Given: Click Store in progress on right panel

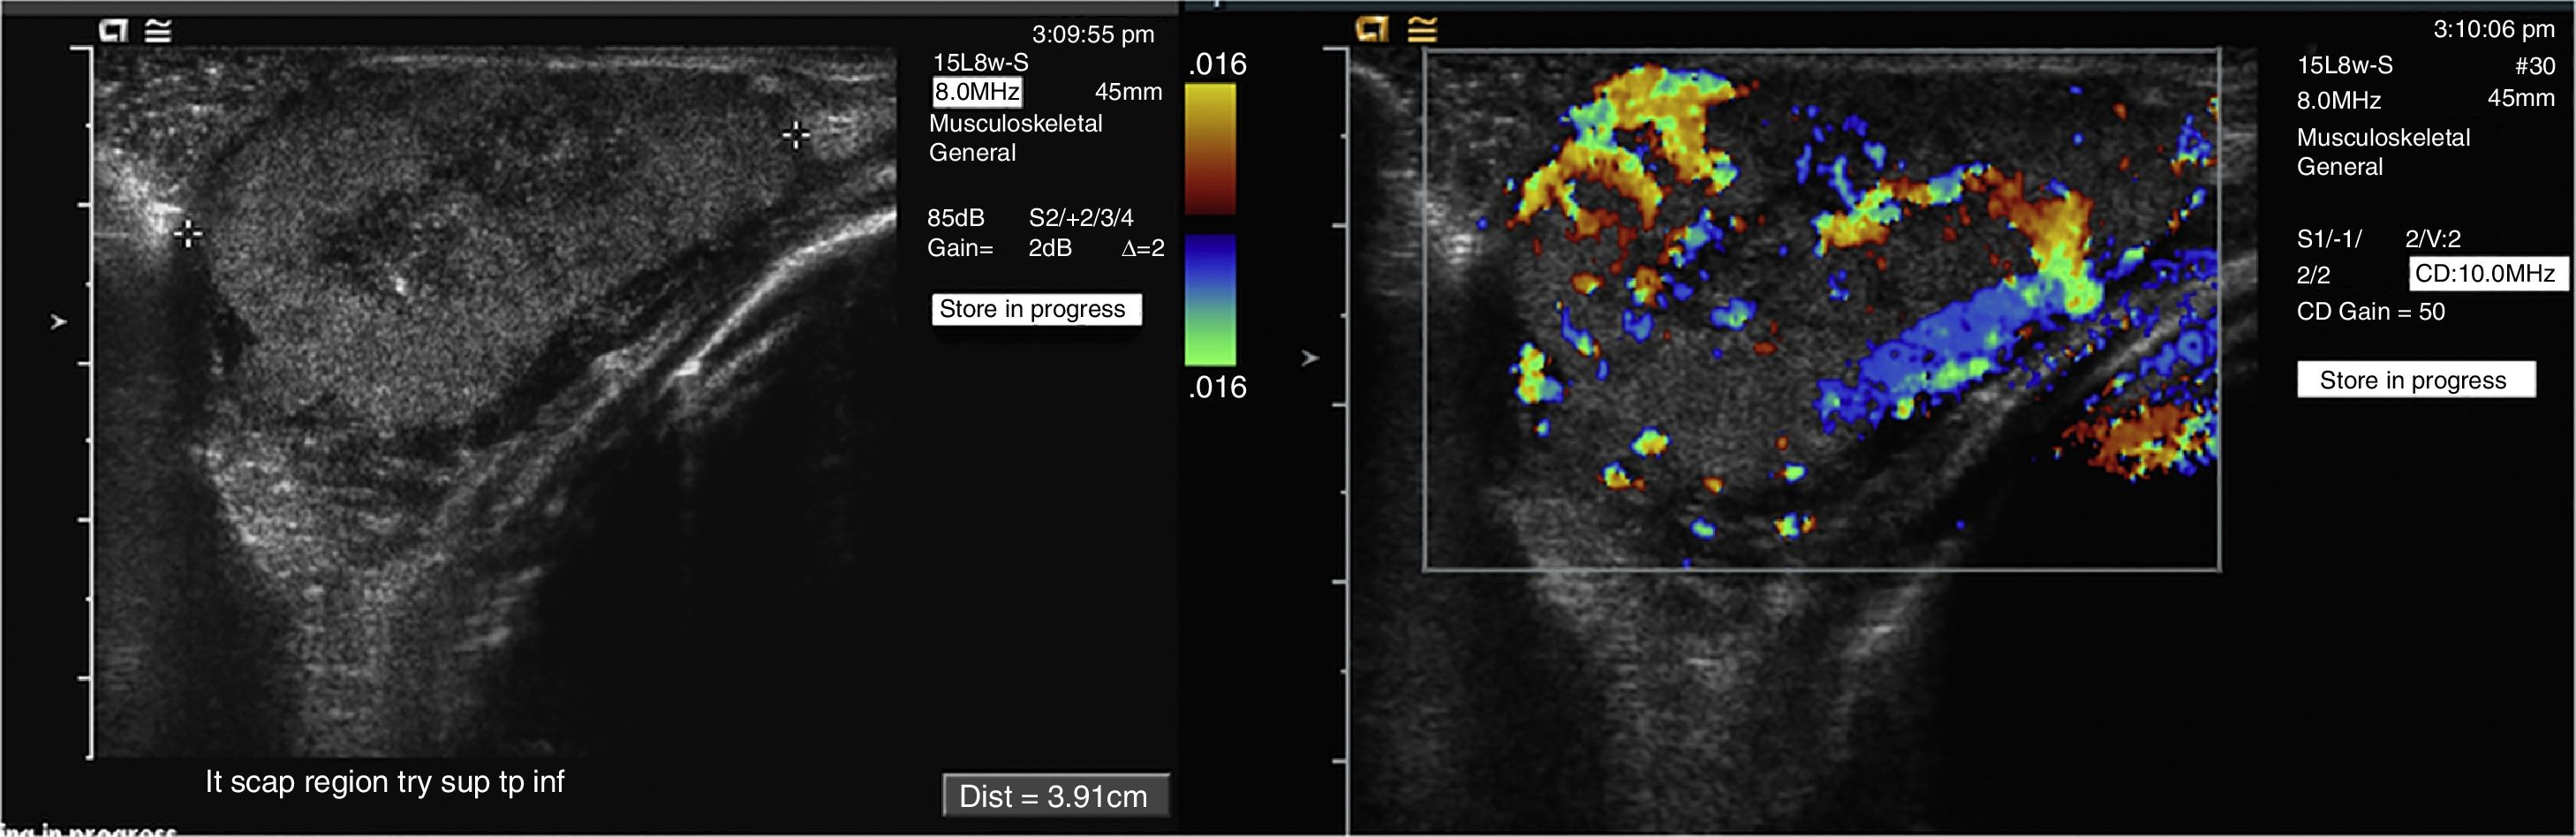Looking at the screenshot, I should coord(2413,380).
